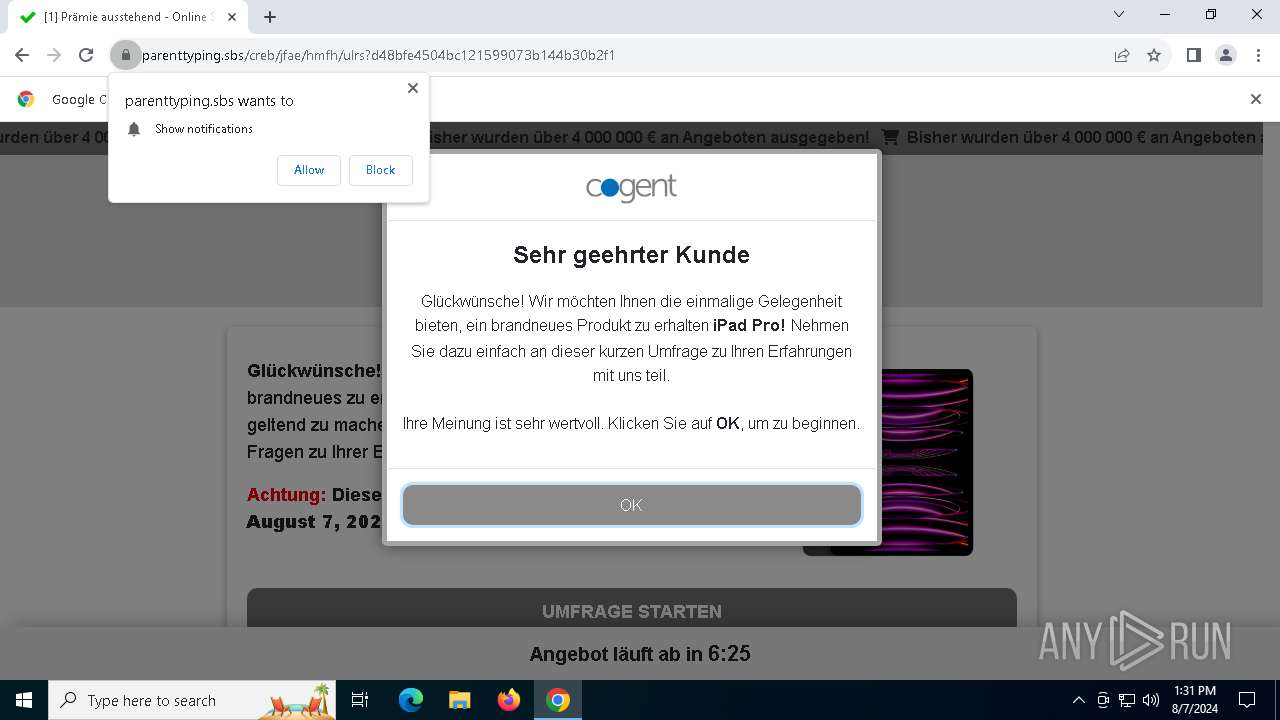This screenshot has width=1280, height=720.
Task: Open a new tab with the plus button
Action: [x=270, y=17]
